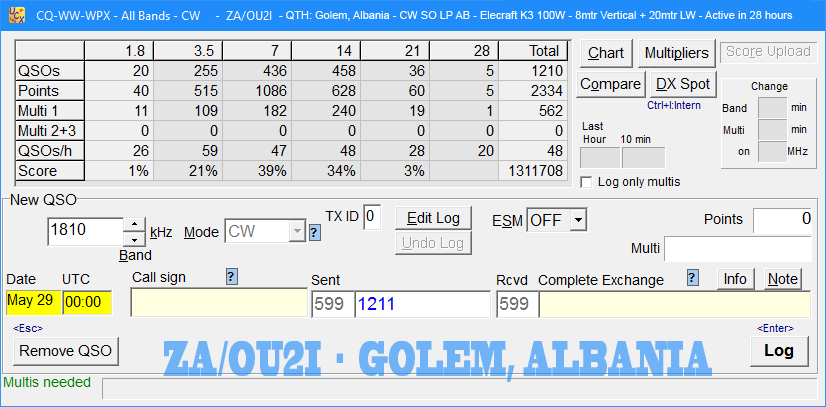The height and width of the screenshot is (407, 826).
Task: Enable the Log only multis checkbox
Action: [x=587, y=182]
